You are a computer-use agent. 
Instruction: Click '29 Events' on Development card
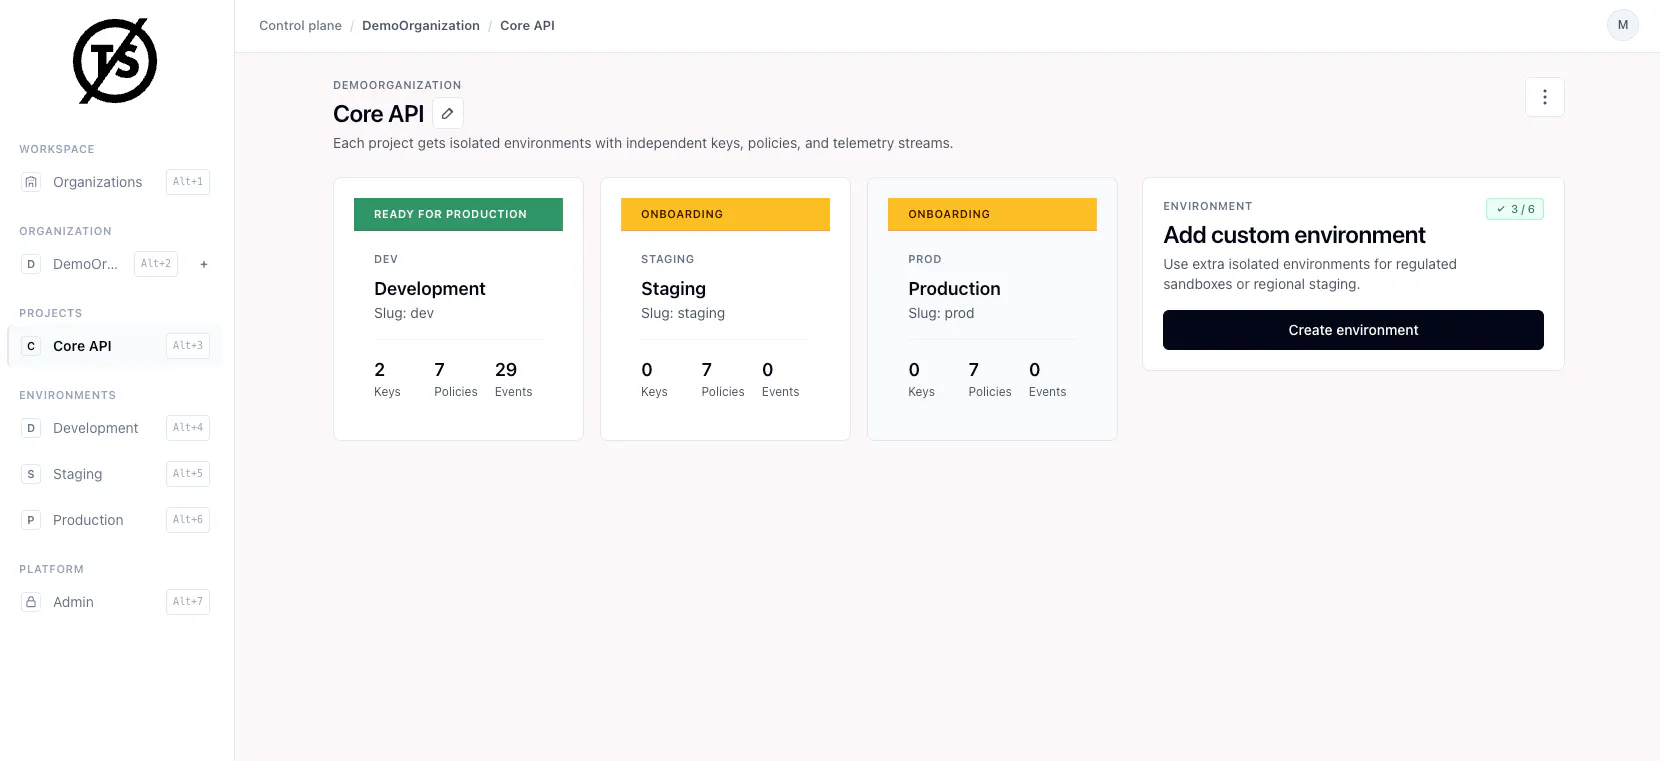pos(514,379)
